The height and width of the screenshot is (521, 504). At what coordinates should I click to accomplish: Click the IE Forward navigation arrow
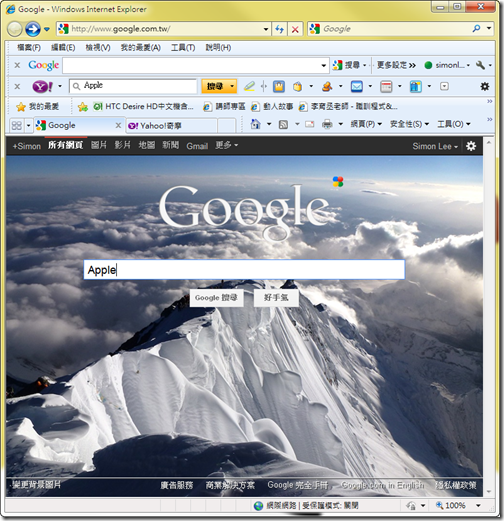[32, 29]
